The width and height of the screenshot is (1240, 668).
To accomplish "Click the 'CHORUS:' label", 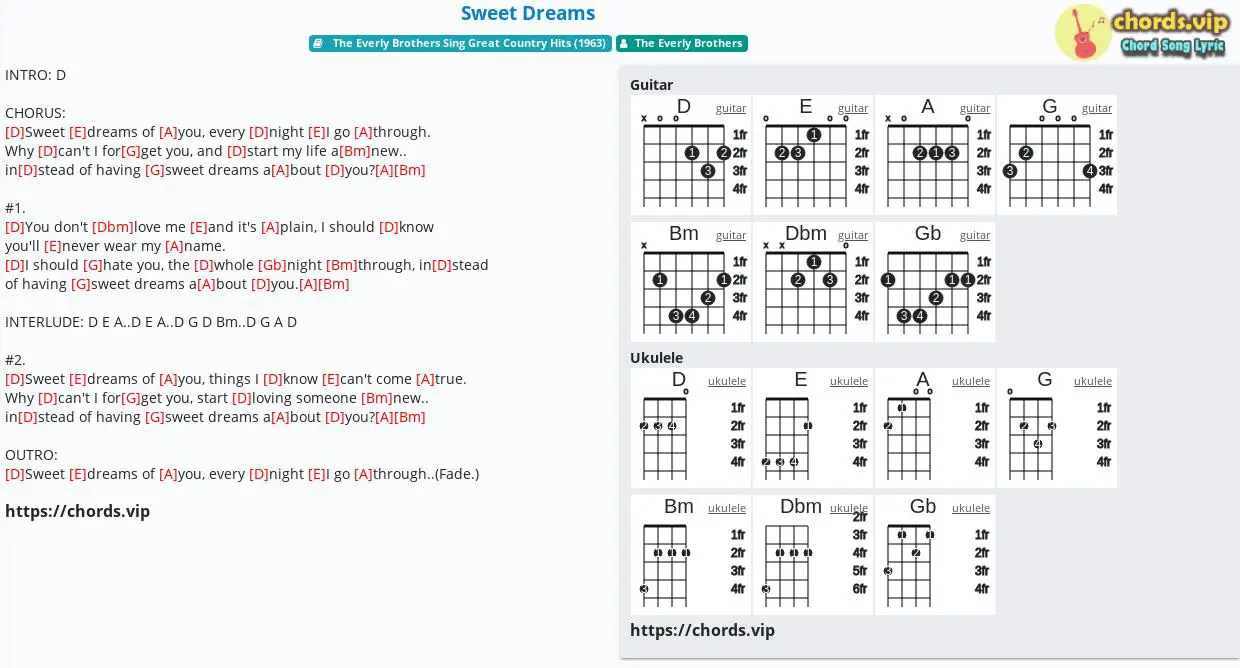I will click(x=35, y=113).
